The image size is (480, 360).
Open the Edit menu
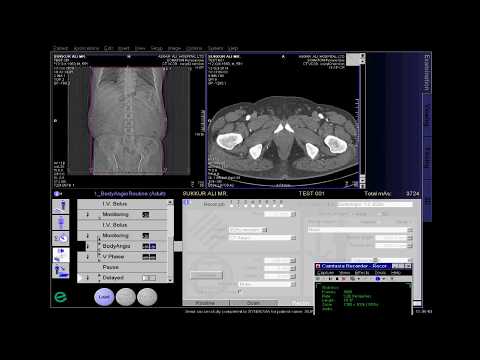pos(108,48)
